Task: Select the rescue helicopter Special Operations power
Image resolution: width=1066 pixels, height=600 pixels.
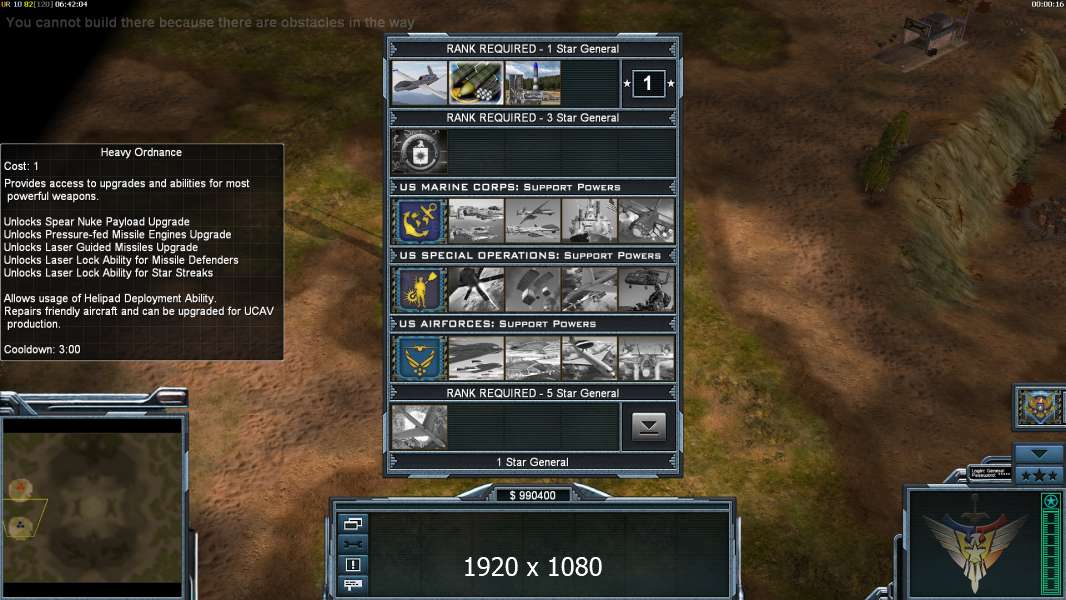Action: (x=647, y=289)
